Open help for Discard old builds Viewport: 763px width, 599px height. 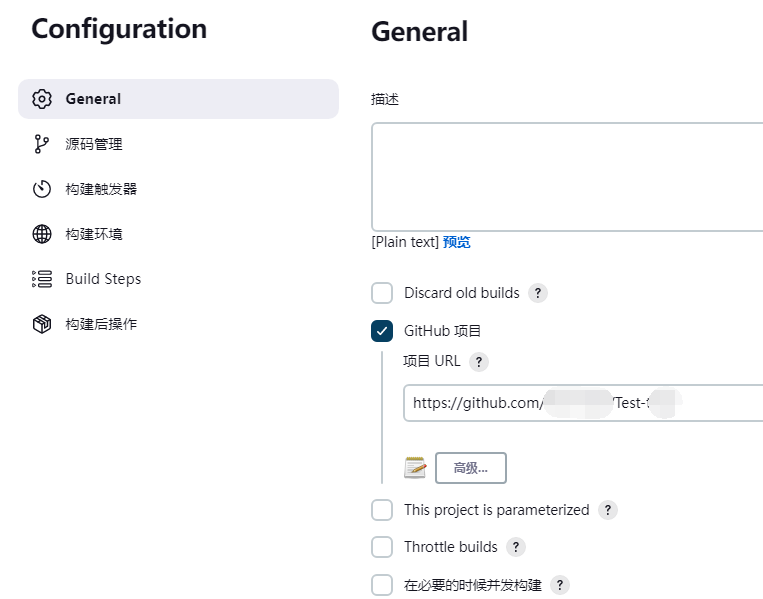click(538, 293)
